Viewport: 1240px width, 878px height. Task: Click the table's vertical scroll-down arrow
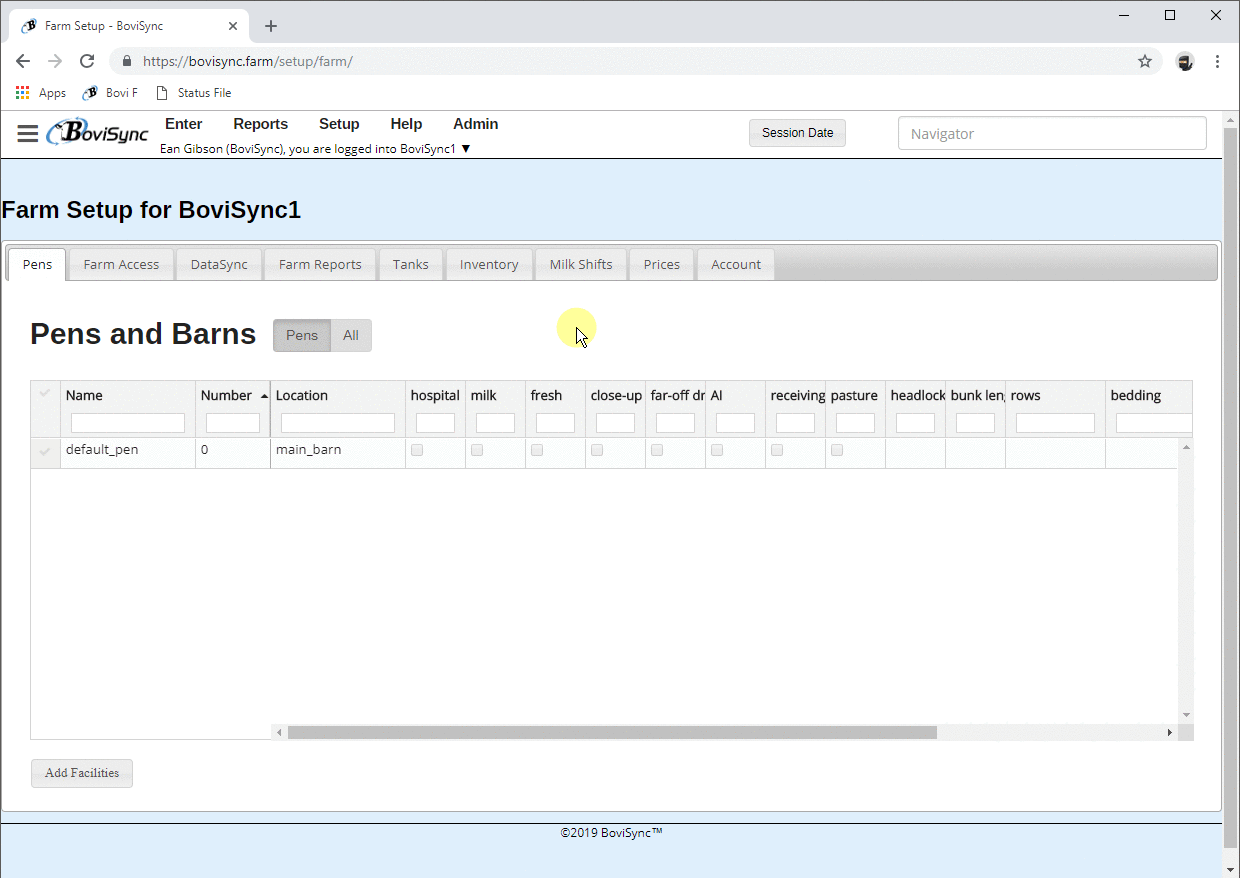tap(1186, 715)
